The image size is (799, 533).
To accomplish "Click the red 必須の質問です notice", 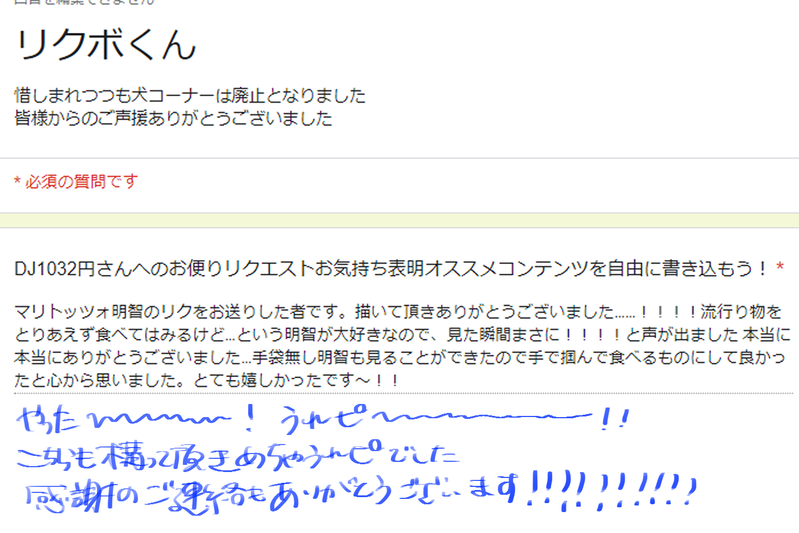I will coord(82,181).
